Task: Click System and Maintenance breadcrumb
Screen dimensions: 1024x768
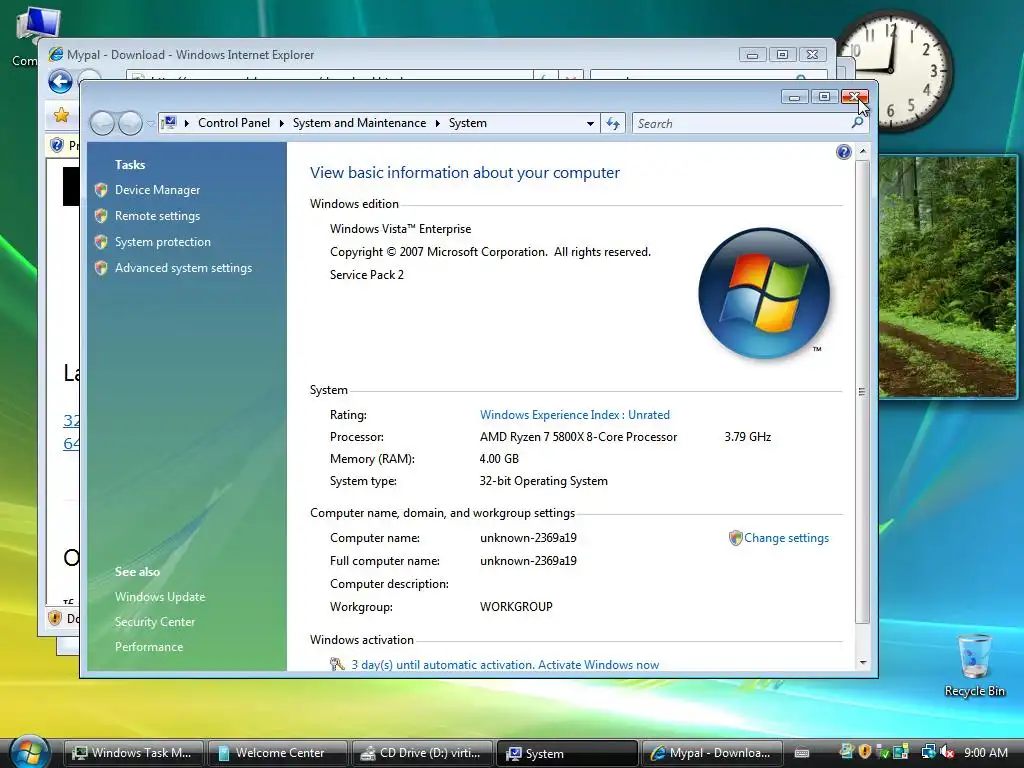Action: [359, 123]
